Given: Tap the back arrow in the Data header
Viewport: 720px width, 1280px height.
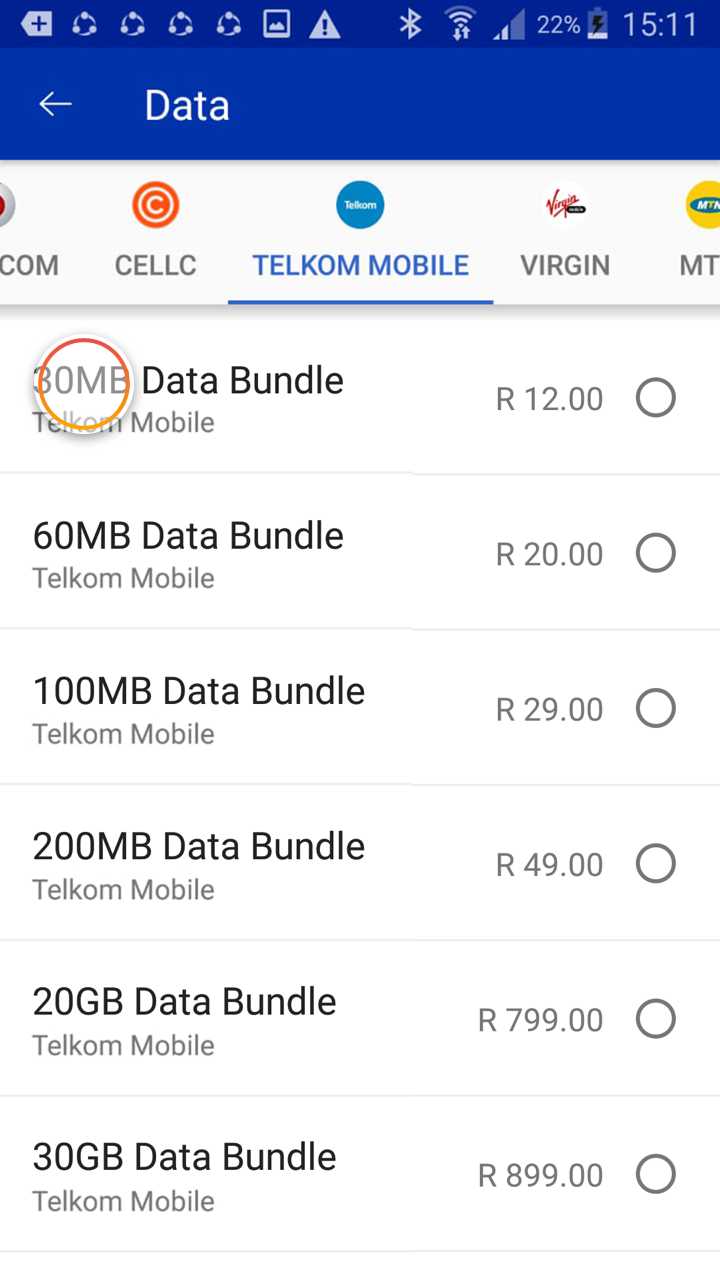Looking at the screenshot, I should click(55, 104).
